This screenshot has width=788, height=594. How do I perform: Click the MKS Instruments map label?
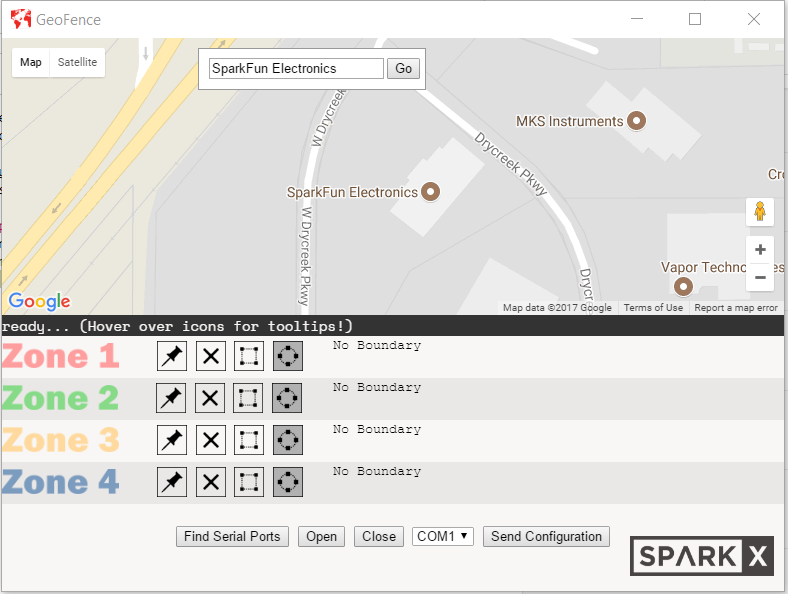569,122
